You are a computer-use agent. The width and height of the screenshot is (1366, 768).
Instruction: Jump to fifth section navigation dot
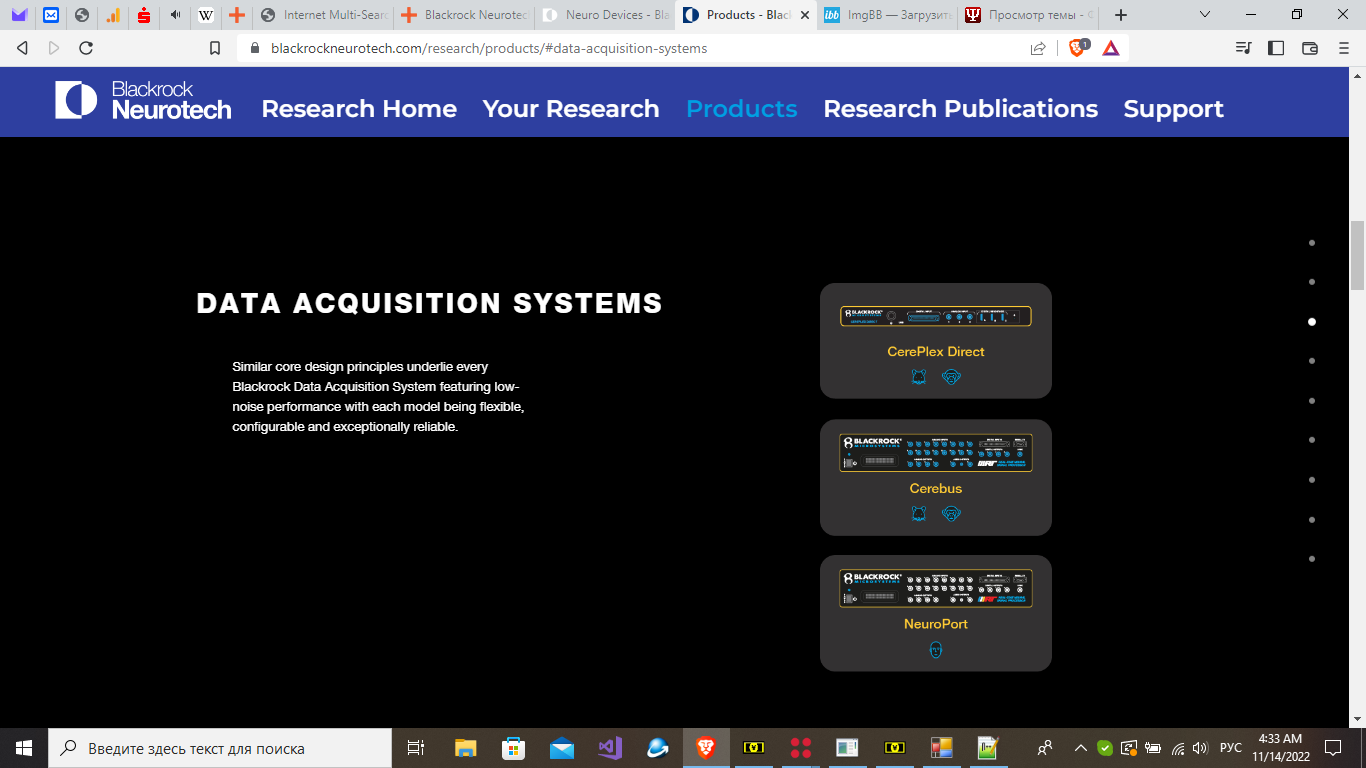coord(1312,401)
